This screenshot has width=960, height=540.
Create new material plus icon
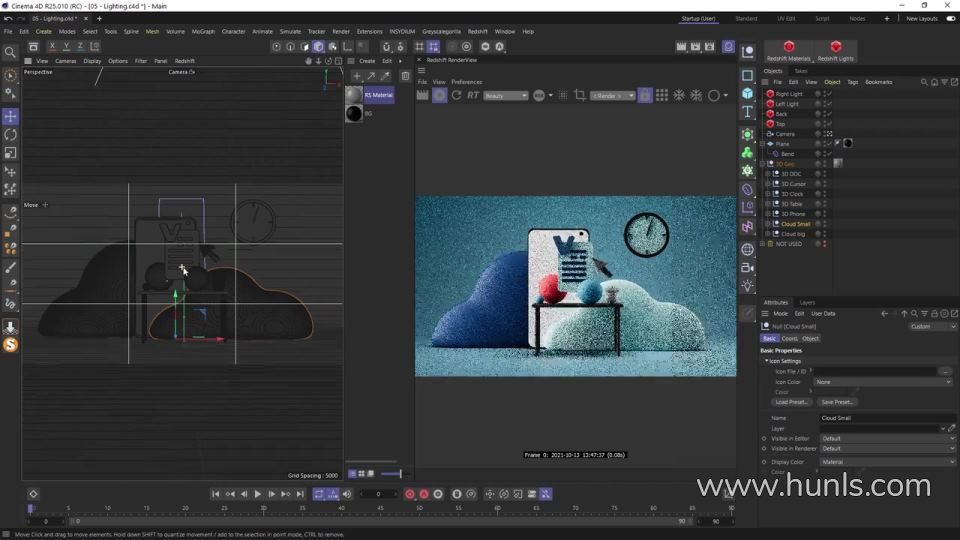pyautogui.click(x=357, y=76)
